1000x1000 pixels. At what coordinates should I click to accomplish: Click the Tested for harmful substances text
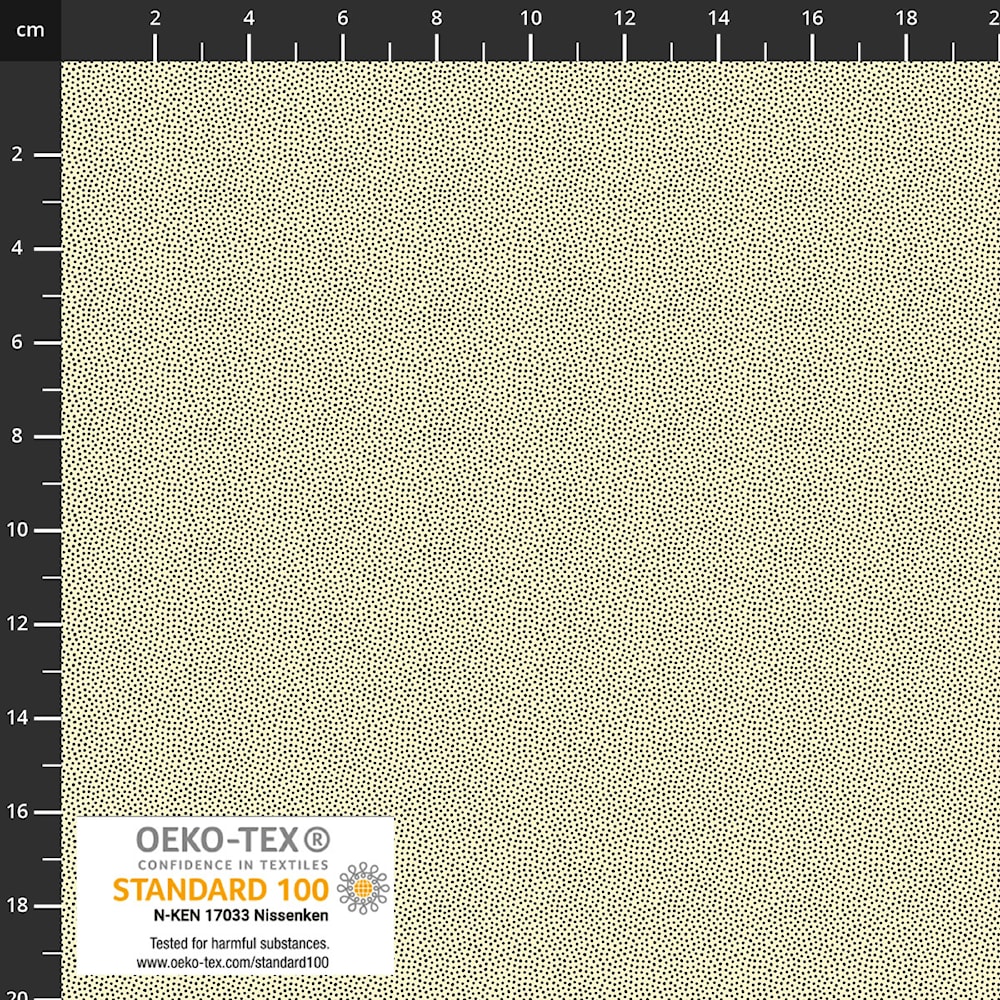[239, 943]
